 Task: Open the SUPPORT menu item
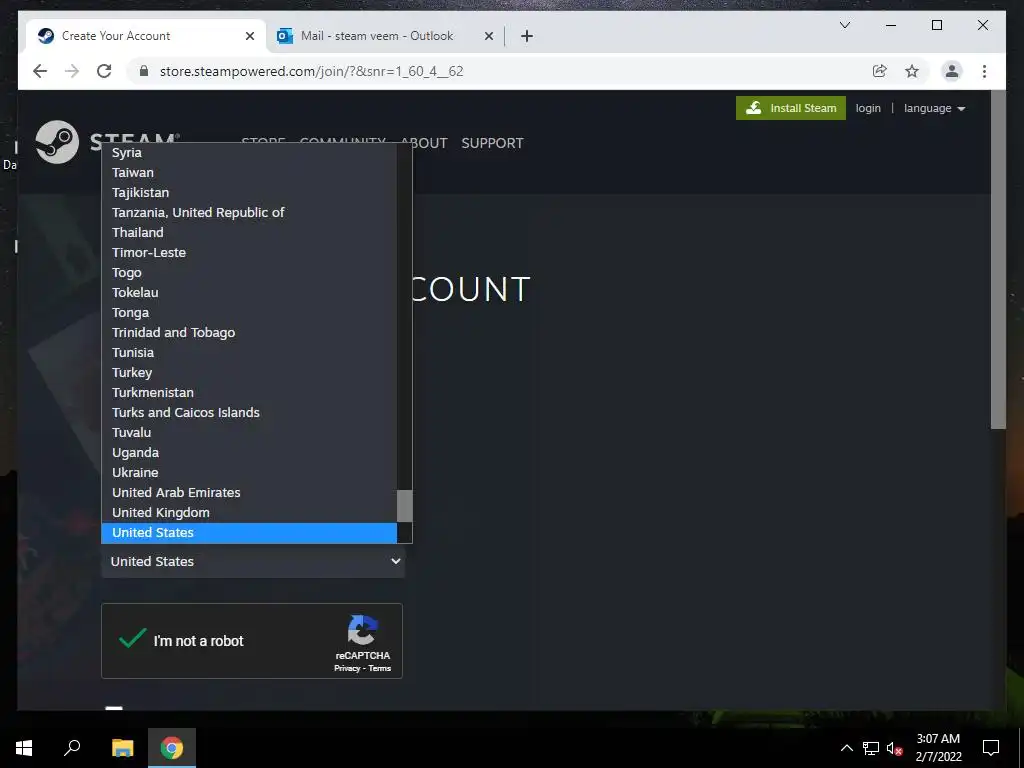tap(492, 143)
